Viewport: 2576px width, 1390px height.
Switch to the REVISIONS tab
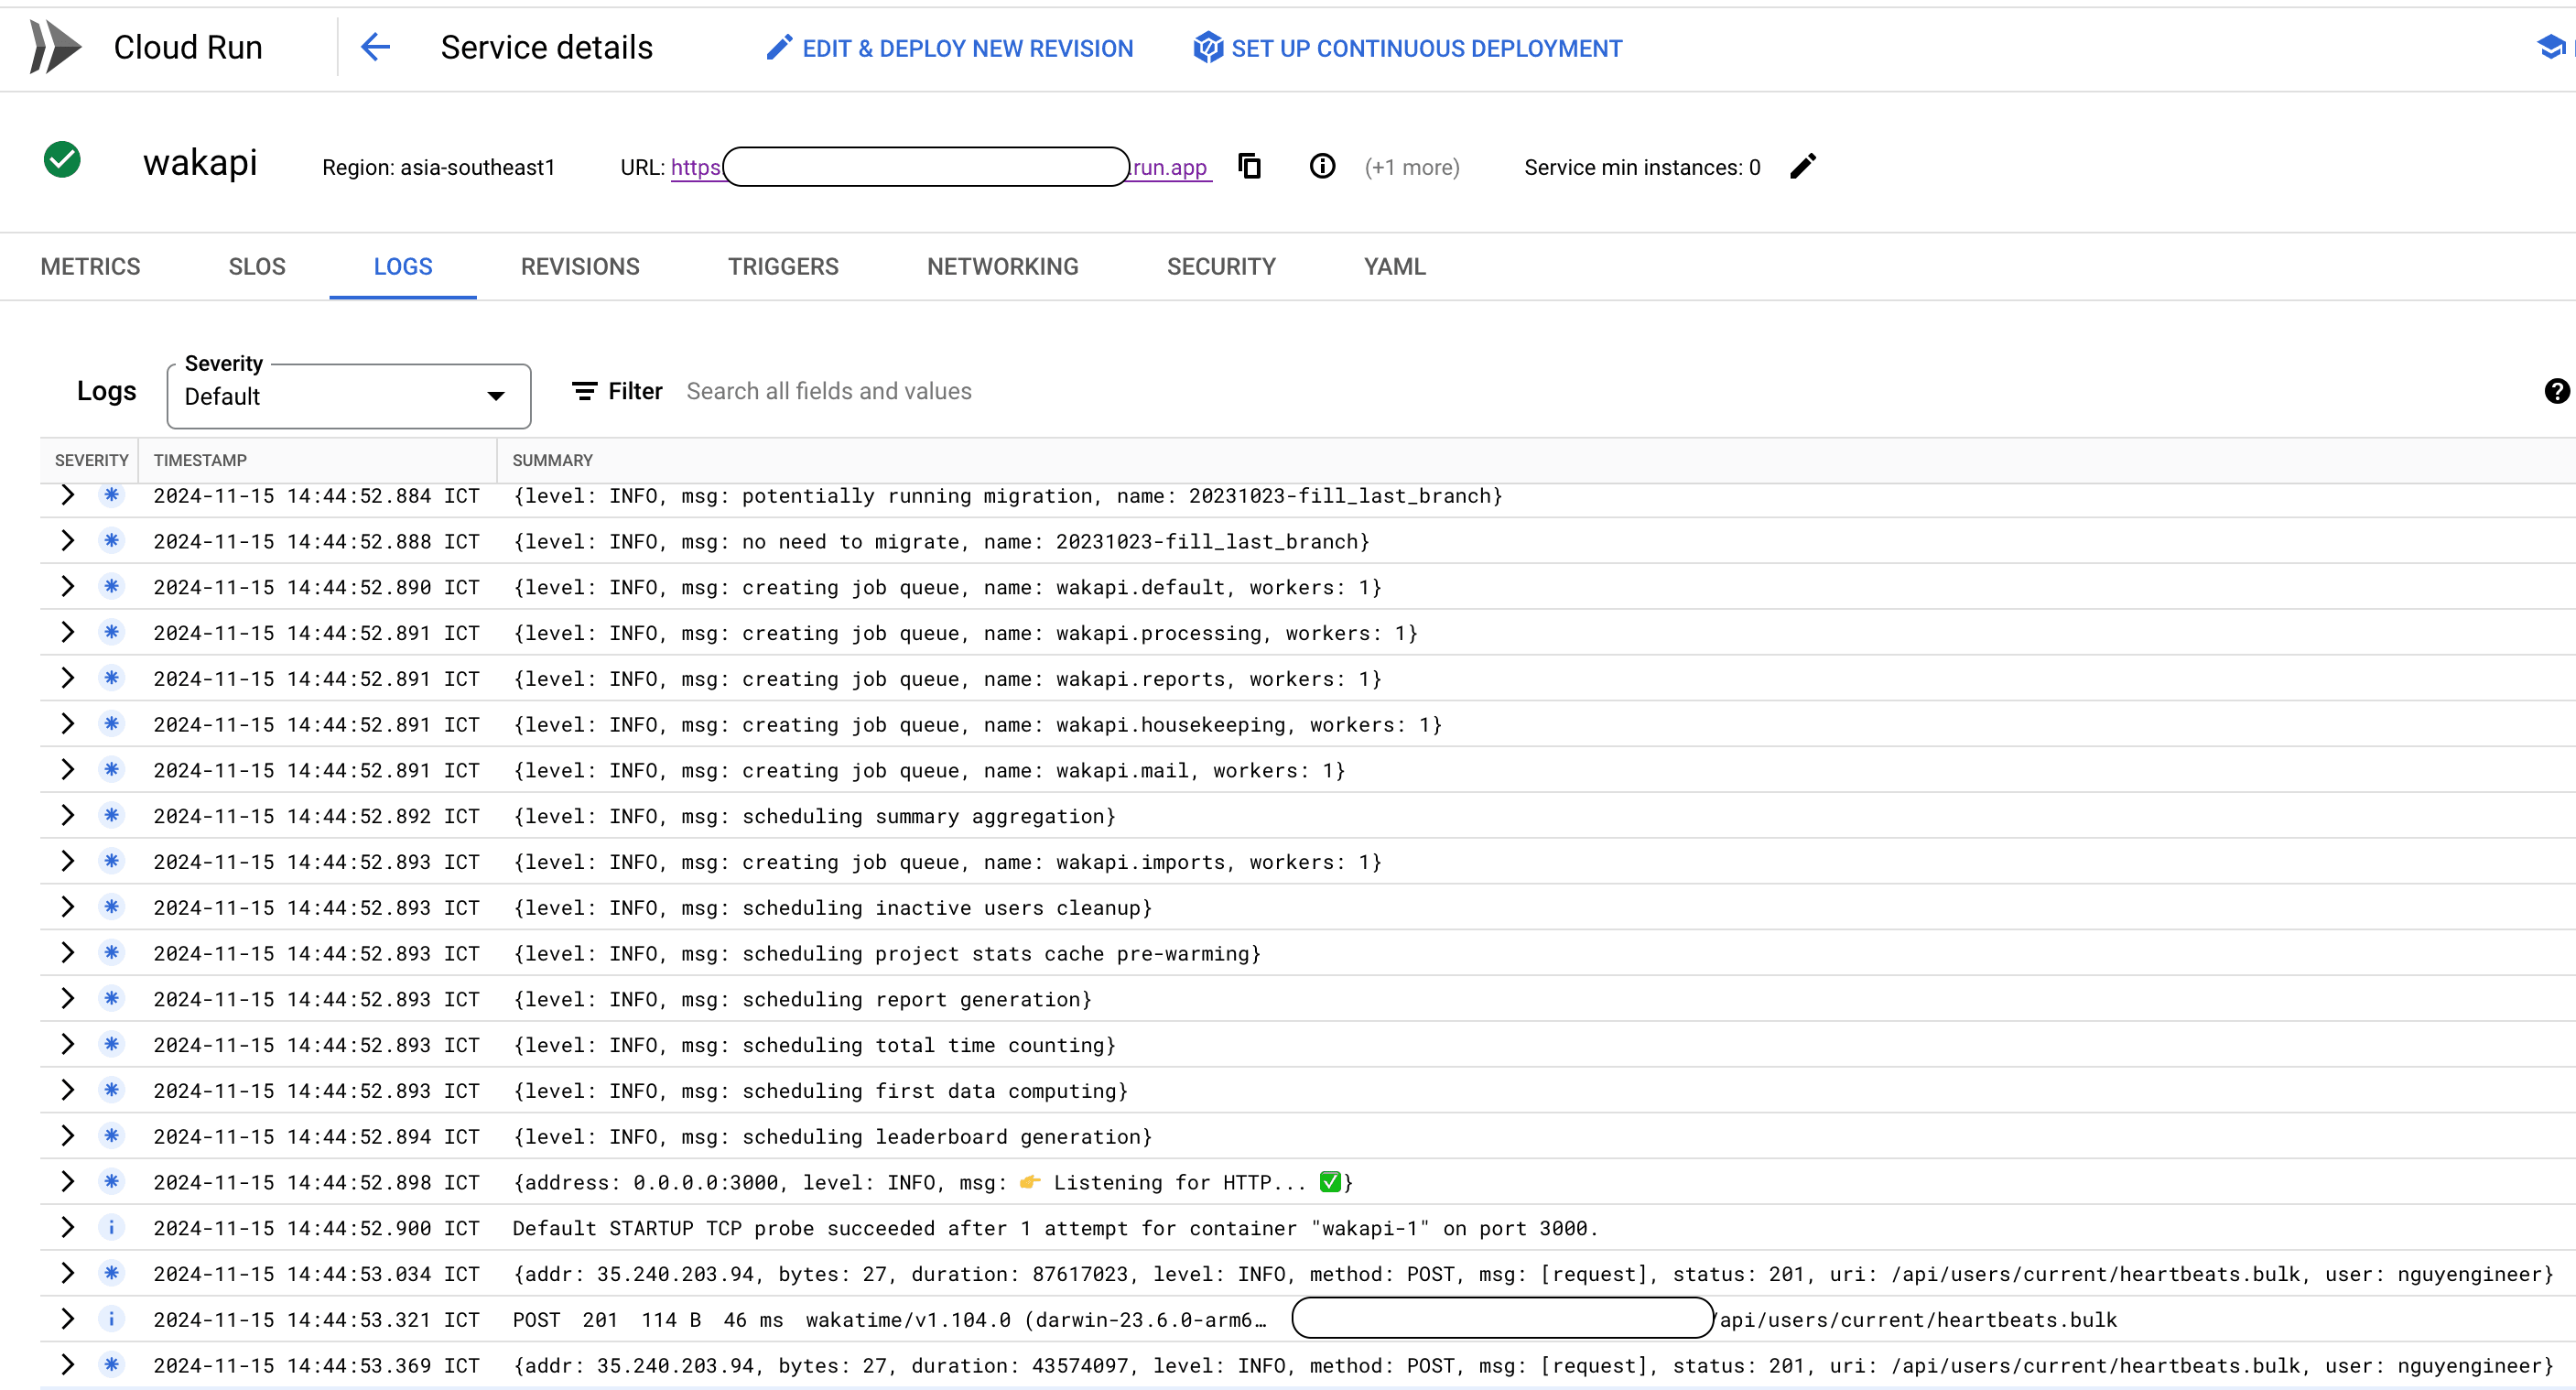[x=580, y=266]
